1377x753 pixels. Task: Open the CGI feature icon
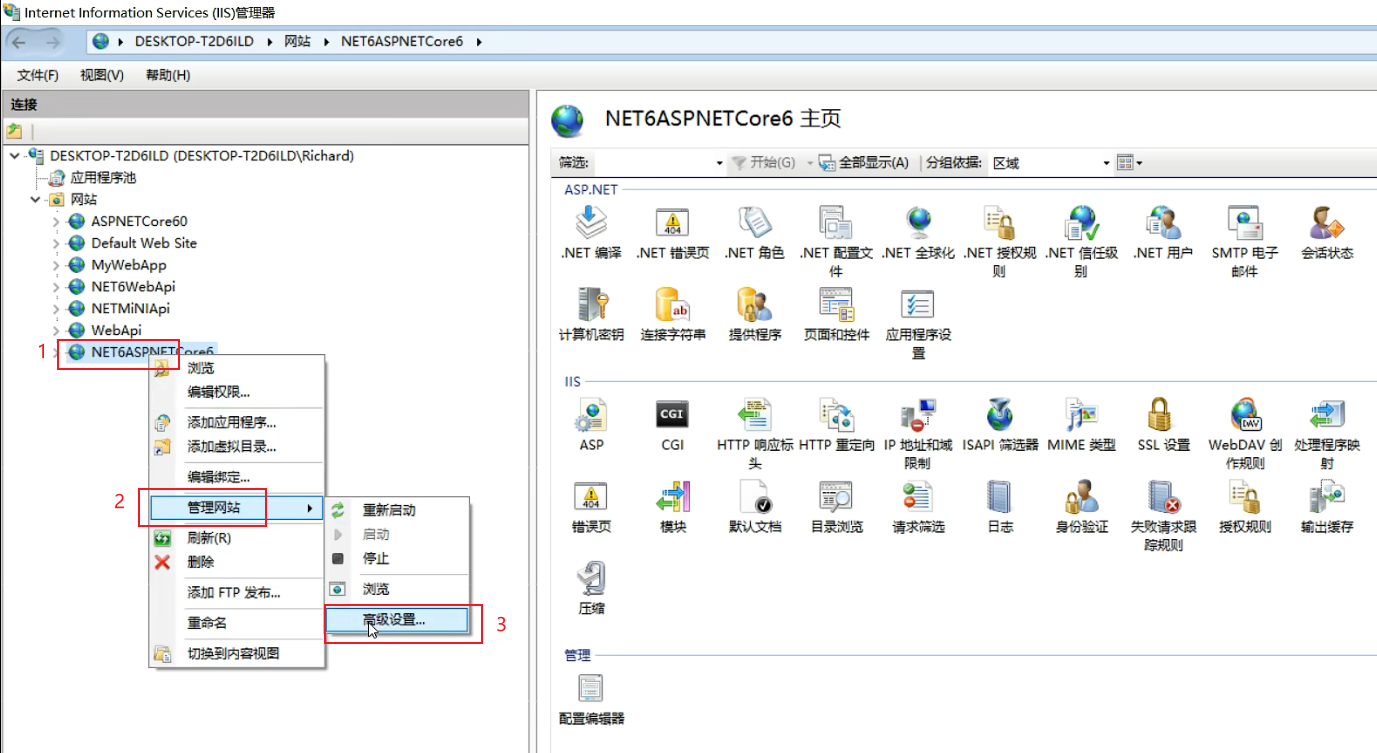[672, 414]
